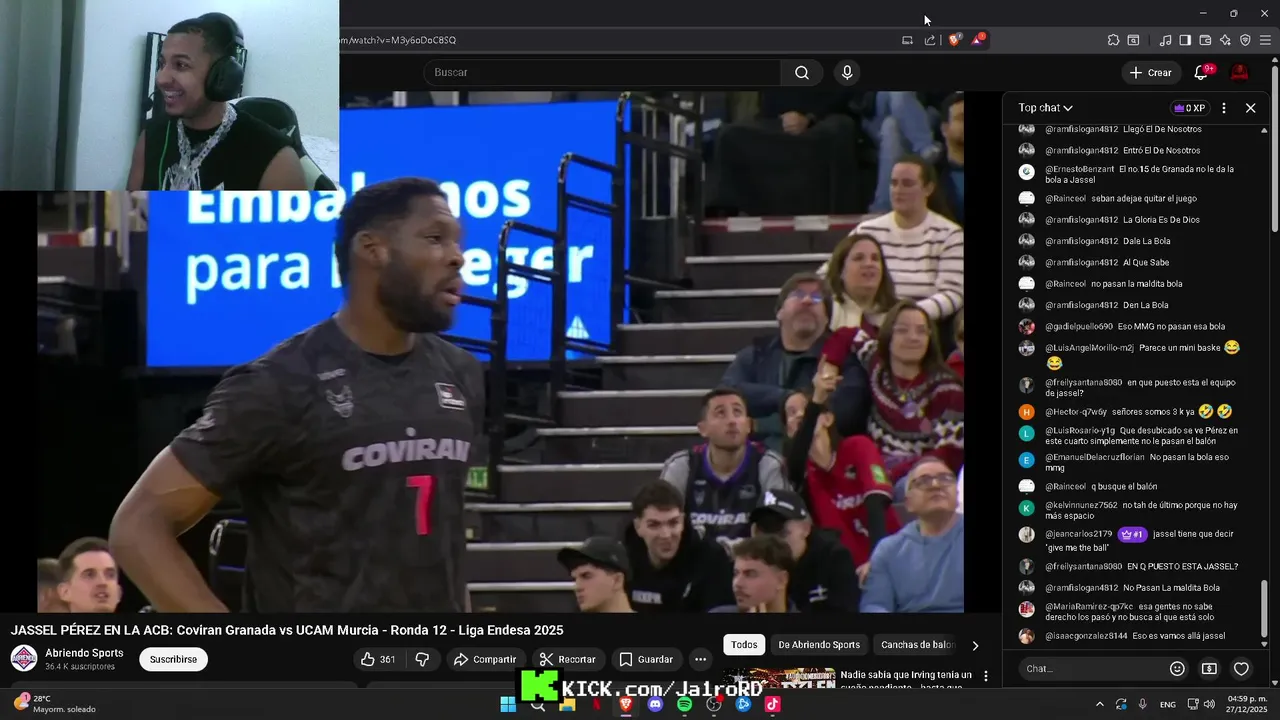Open Brave VPN shield icon
This screenshot has width=1280, height=720.
pyautogui.click(x=1245, y=40)
